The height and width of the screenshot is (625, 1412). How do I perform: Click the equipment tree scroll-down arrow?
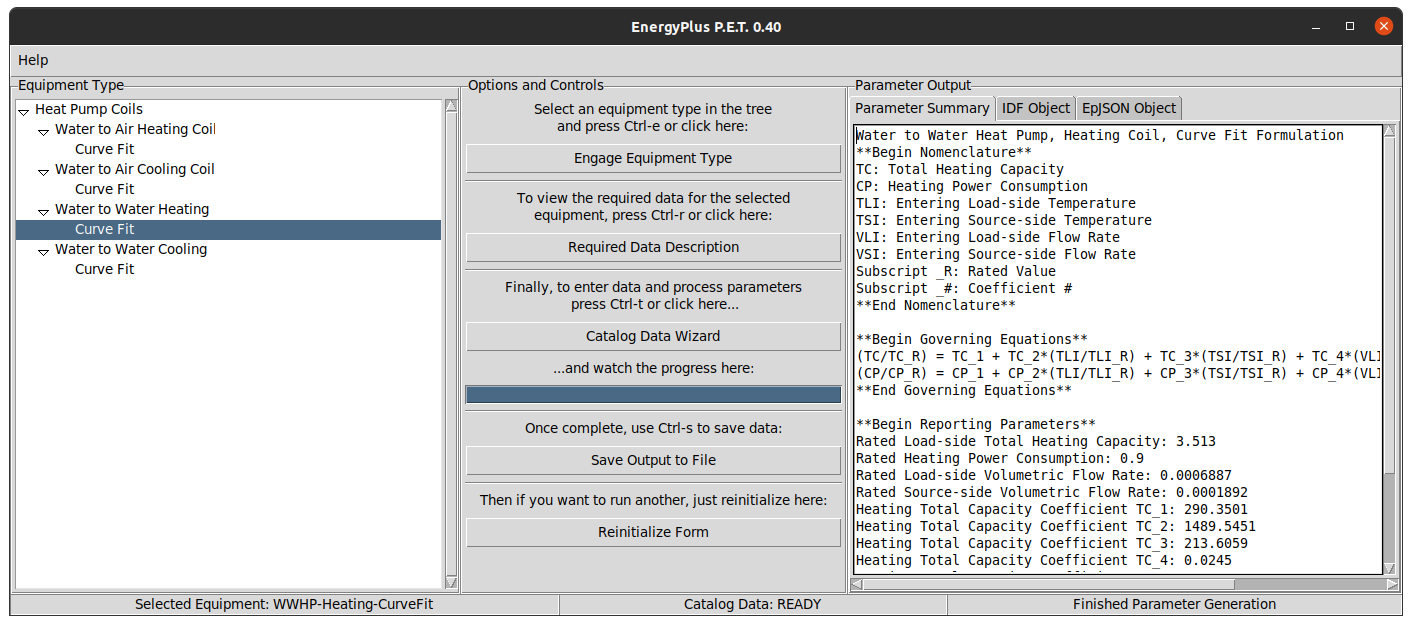[x=450, y=582]
